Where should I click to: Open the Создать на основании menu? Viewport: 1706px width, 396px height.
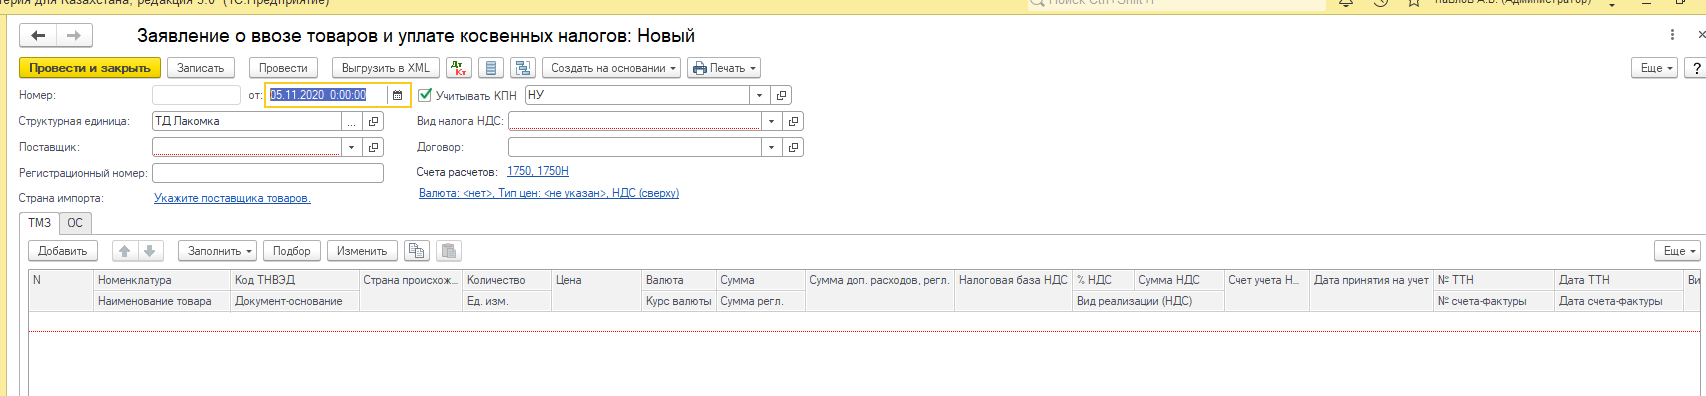tap(612, 68)
